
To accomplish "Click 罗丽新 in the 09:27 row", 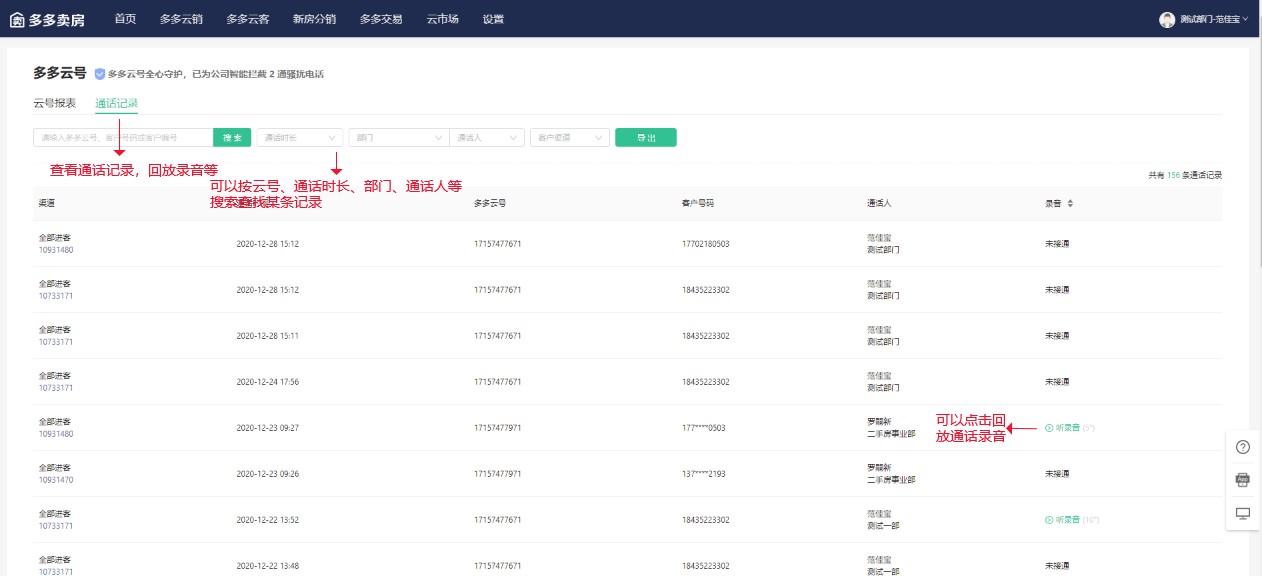I will (x=879, y=422).
